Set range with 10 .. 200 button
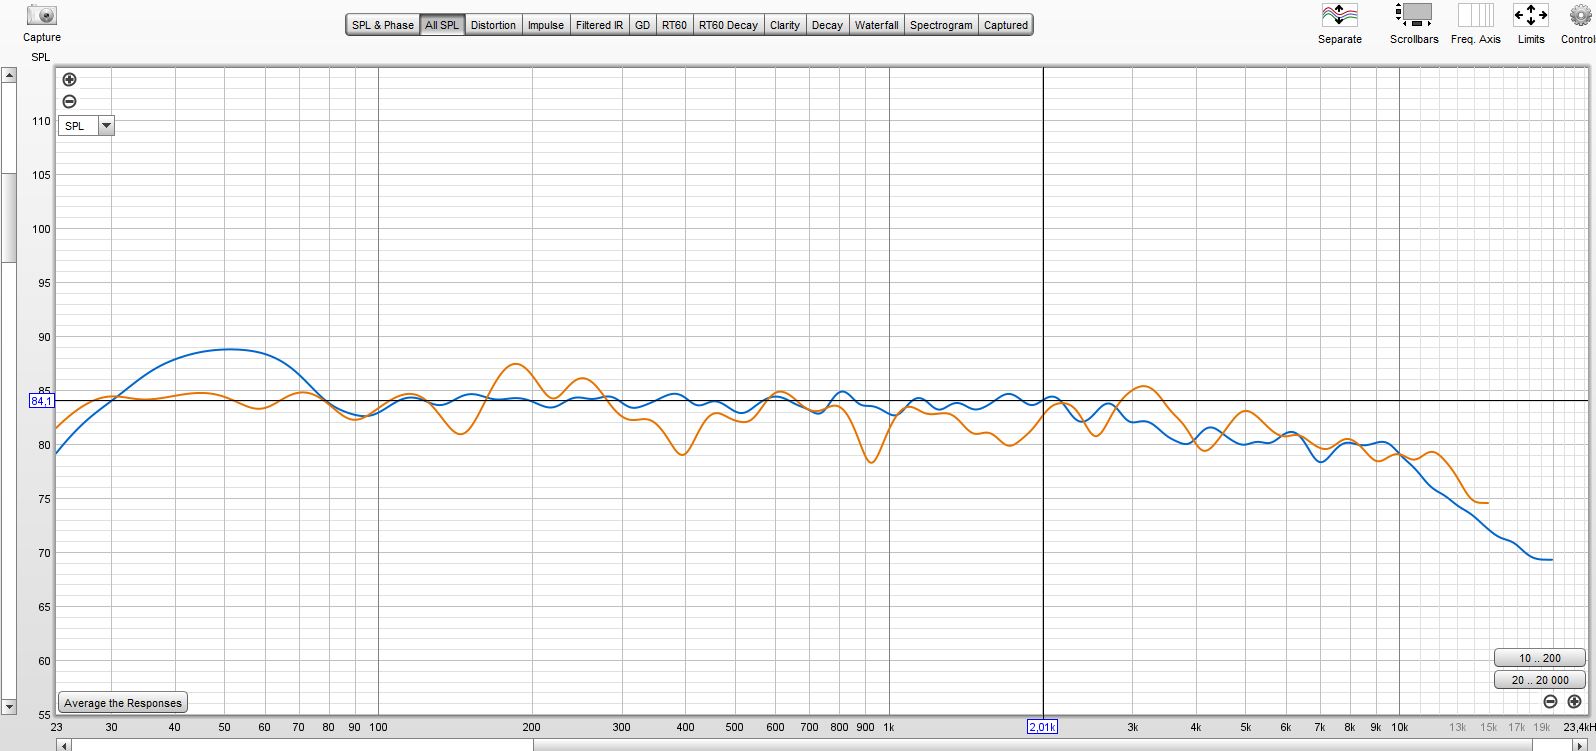This screenshot has width=1596, height=751. pyautogui.click(x=1539, y=658)
